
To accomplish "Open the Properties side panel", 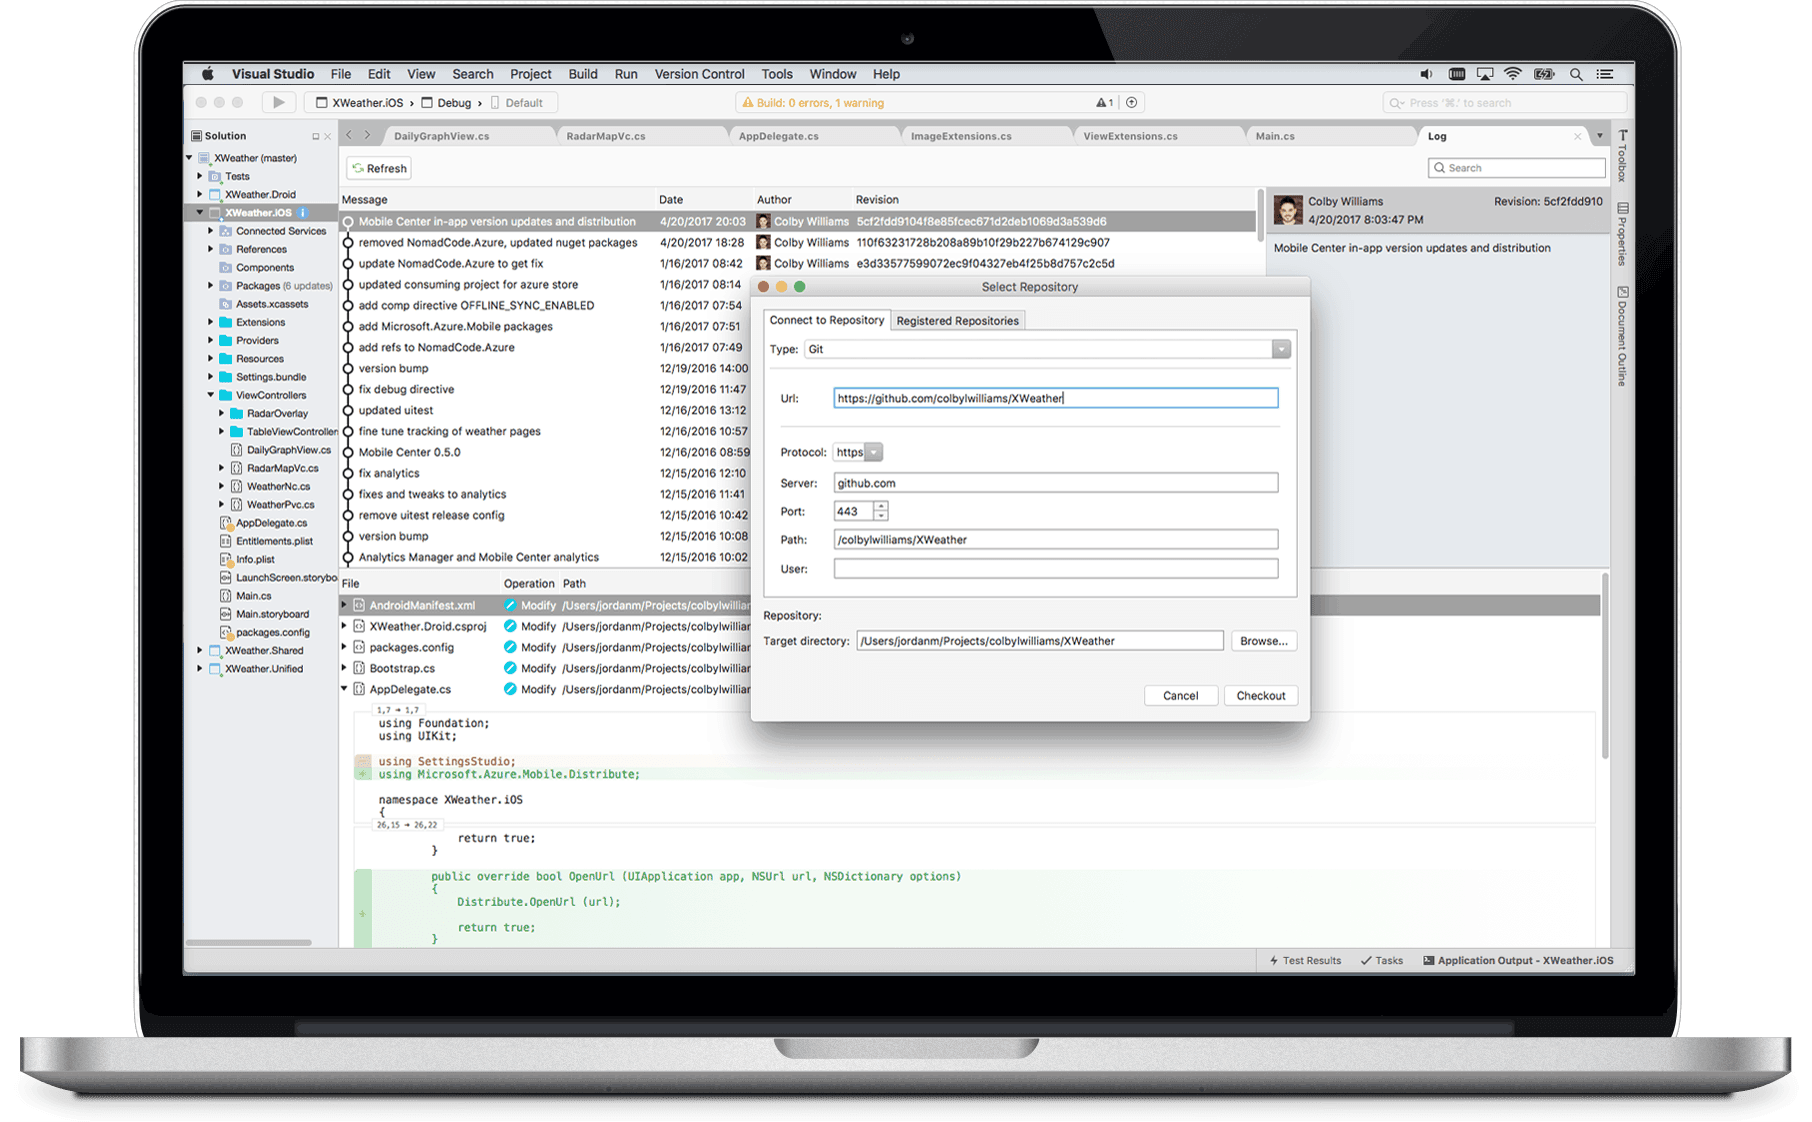I will (1622, 232).
